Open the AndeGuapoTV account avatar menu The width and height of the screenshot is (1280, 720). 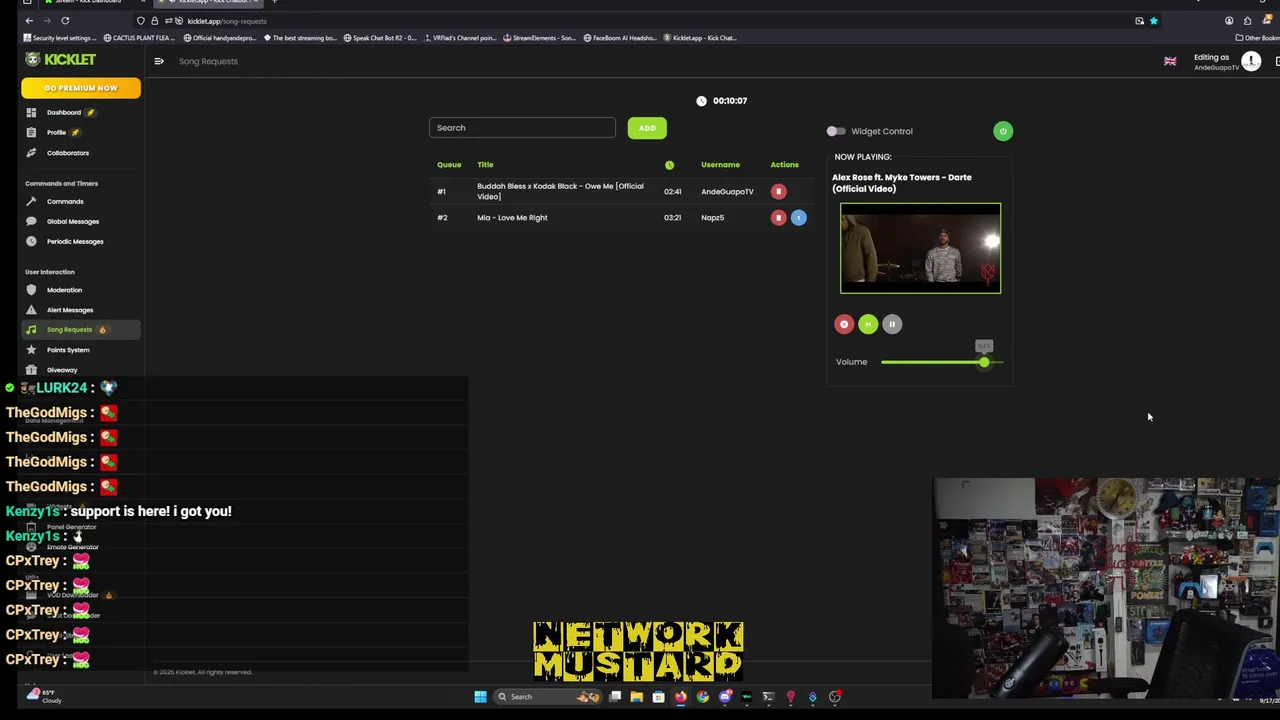[1251, 61]
